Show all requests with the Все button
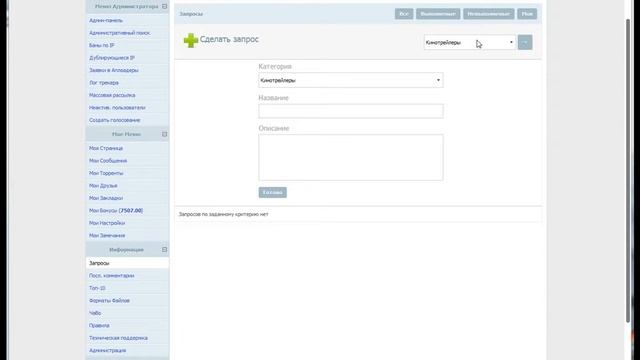640x360 pixels. [404, 14]
